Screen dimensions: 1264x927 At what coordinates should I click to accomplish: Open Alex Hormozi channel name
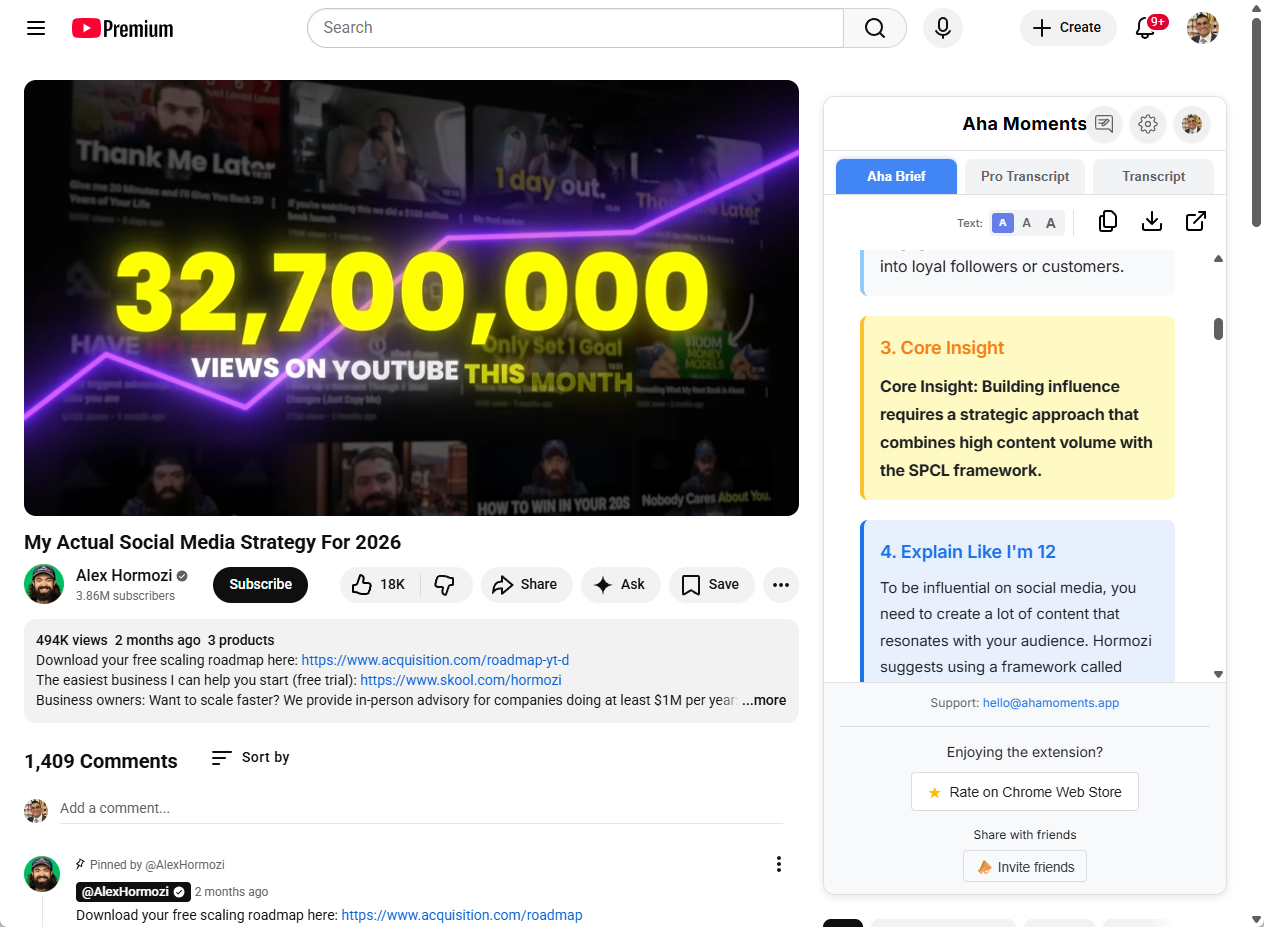(x=123, y=576)
